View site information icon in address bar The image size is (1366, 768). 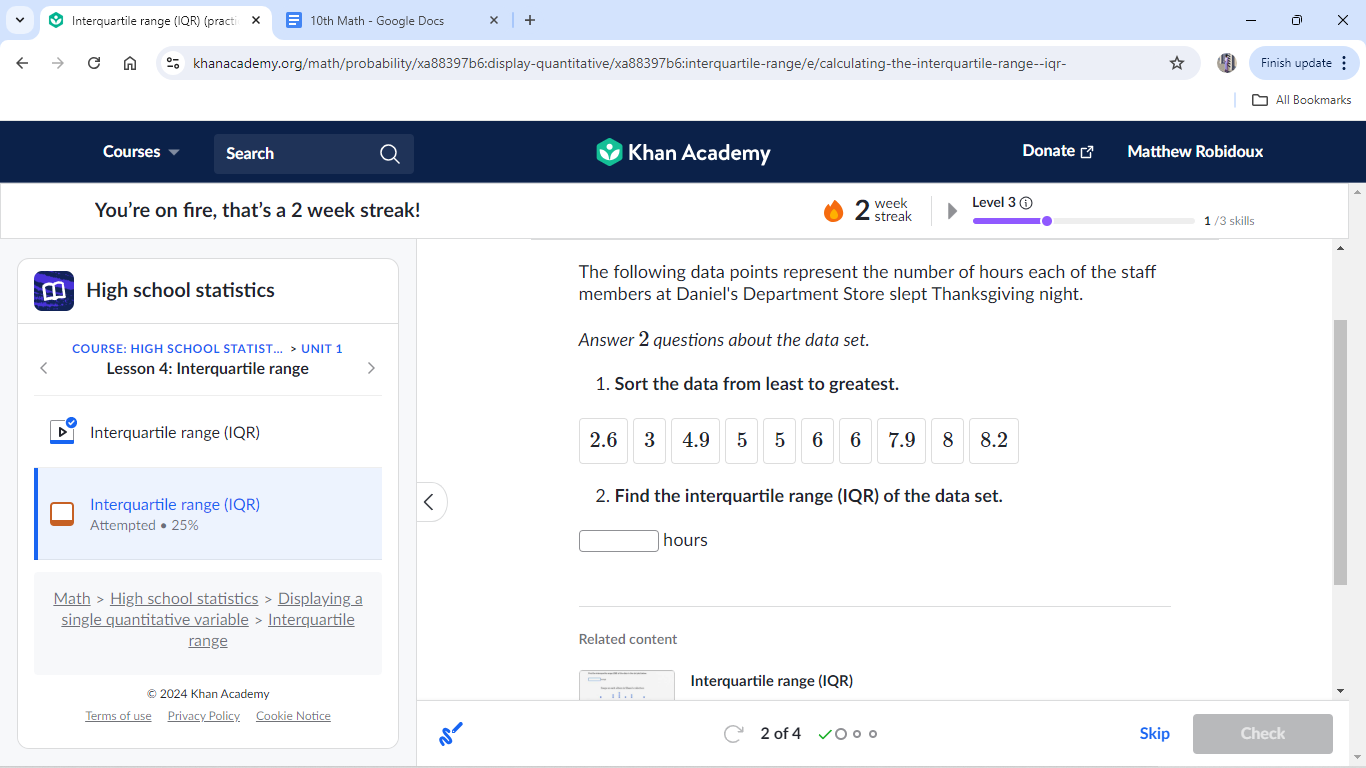[x=173, y=63]
